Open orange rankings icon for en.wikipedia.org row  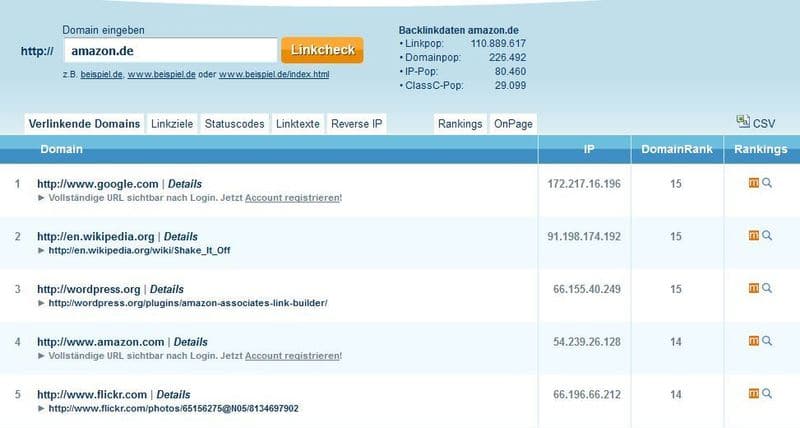754,235
